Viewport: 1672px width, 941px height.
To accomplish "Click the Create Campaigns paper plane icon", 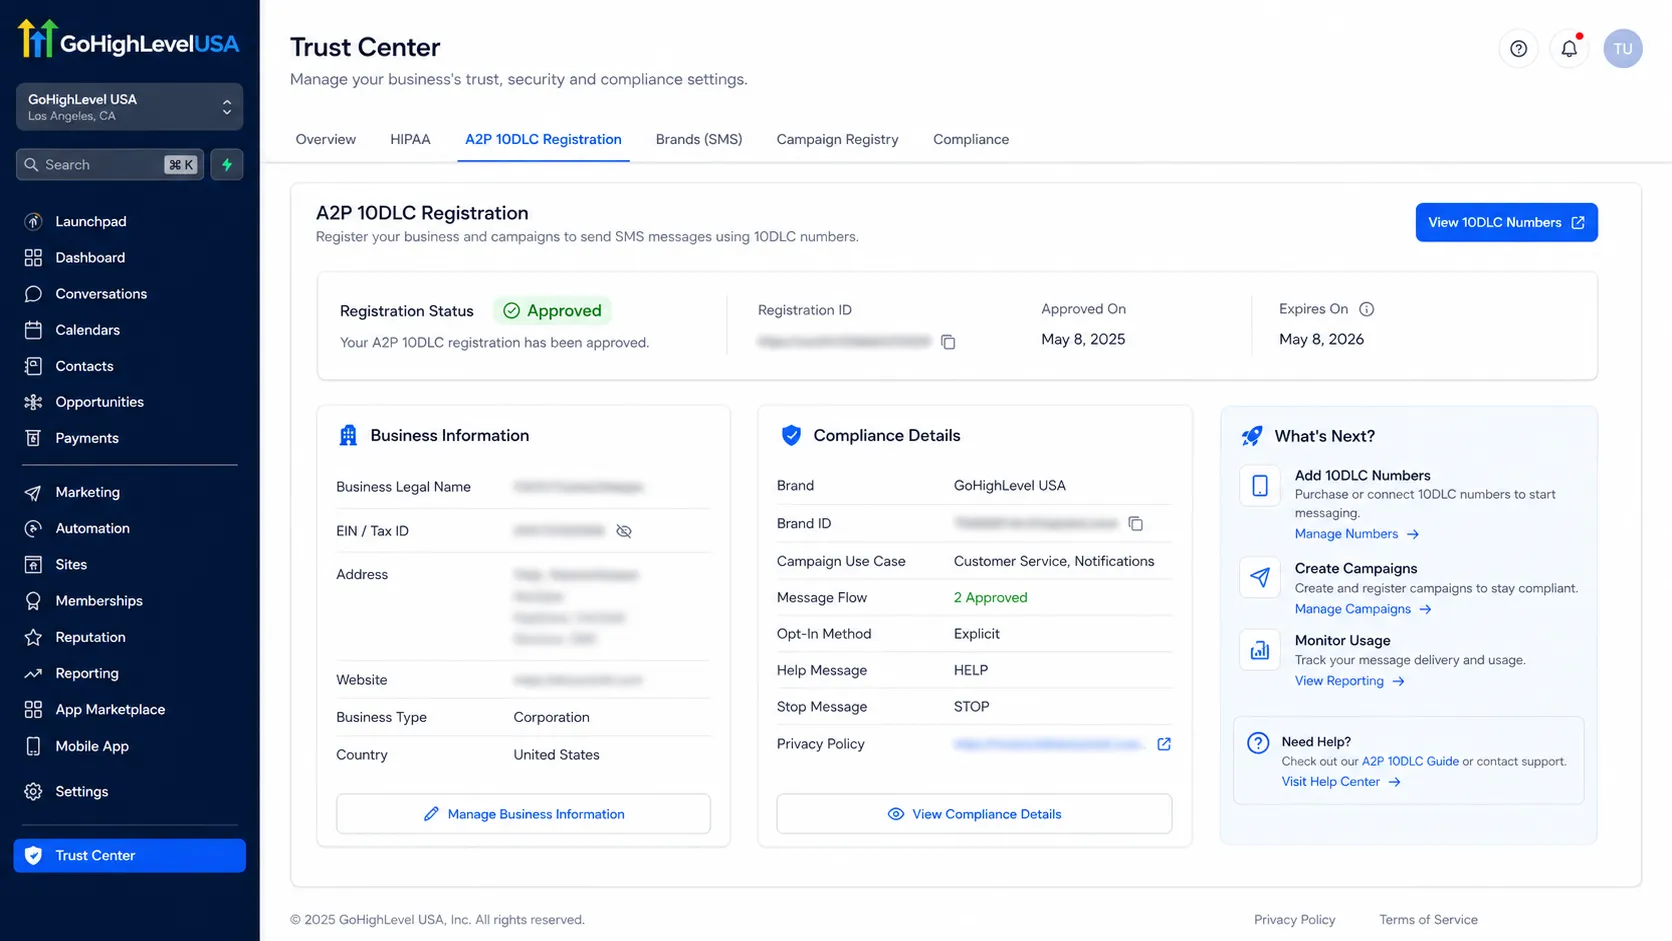I will coord(1260,577).
